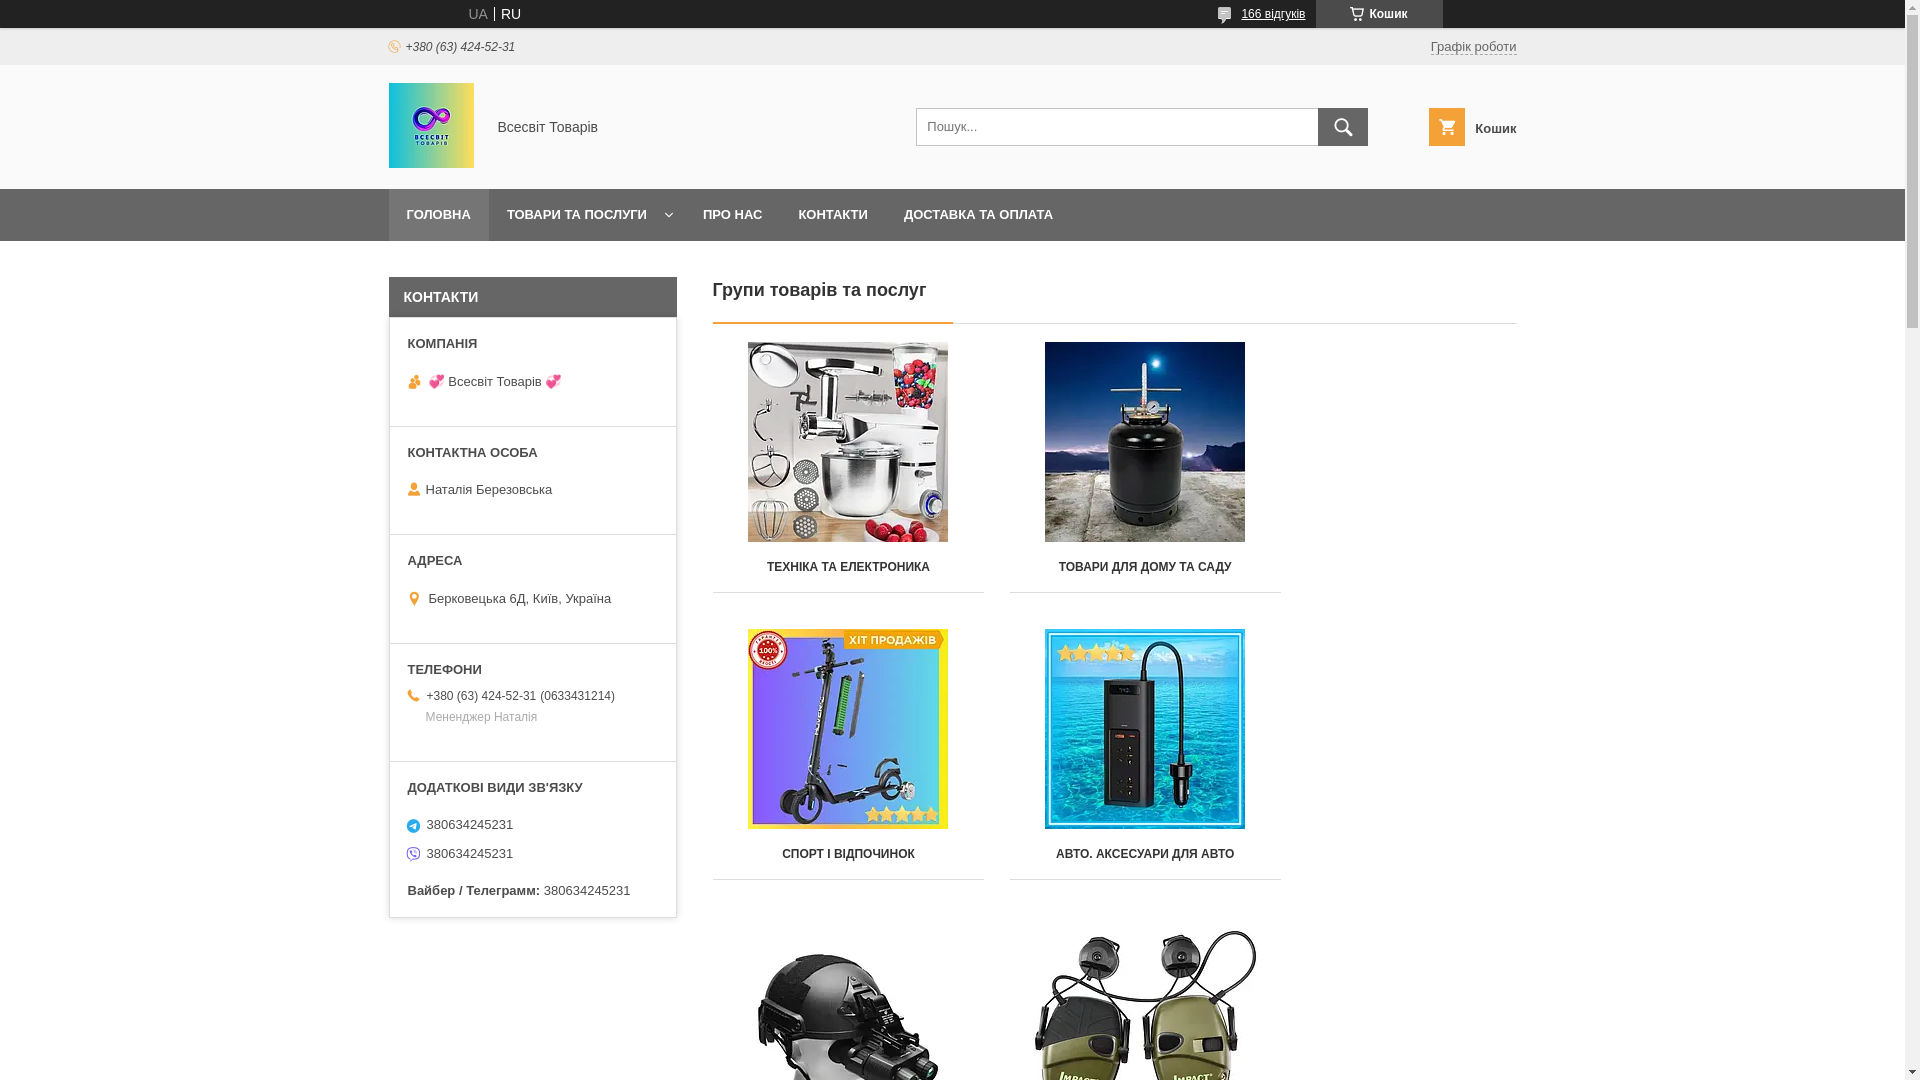Switch the language to UA
The width and height of the screenshot is (1920, 1080).
[478, 14]
